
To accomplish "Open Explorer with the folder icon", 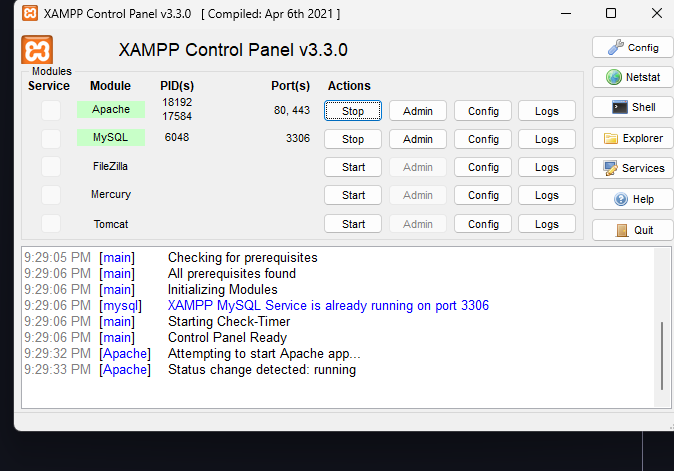I will point(633,138).
